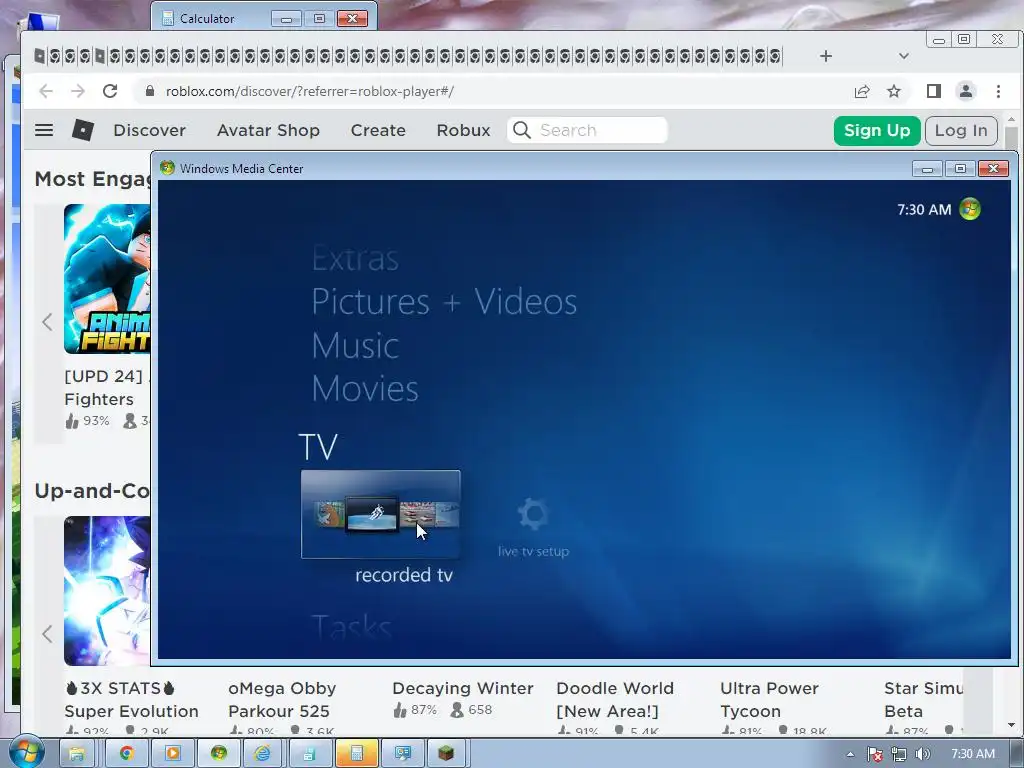Click green Media Center logo beside time

pos(970,209)
